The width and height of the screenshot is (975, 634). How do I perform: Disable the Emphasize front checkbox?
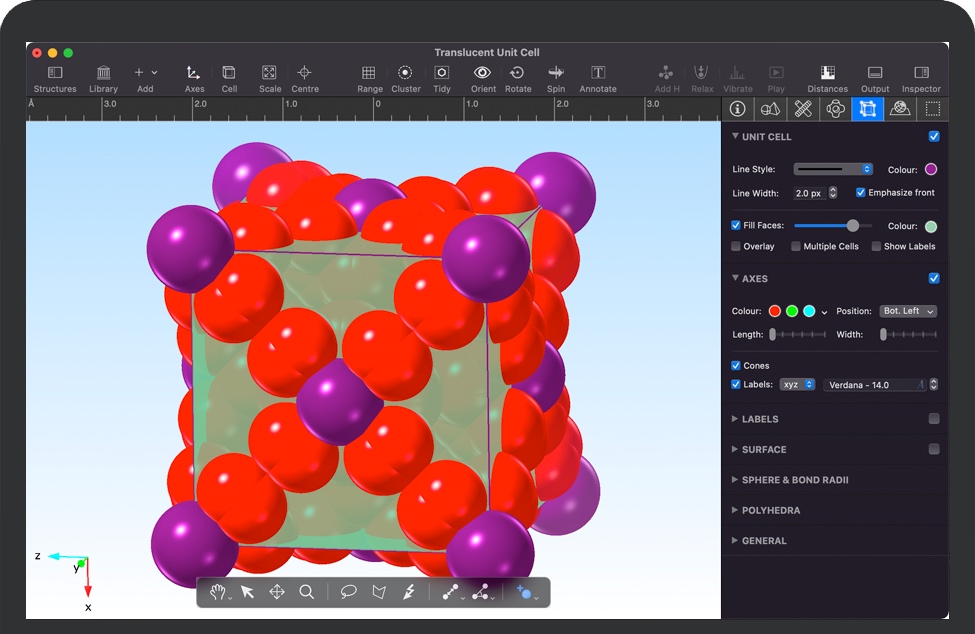coord(861,193)
